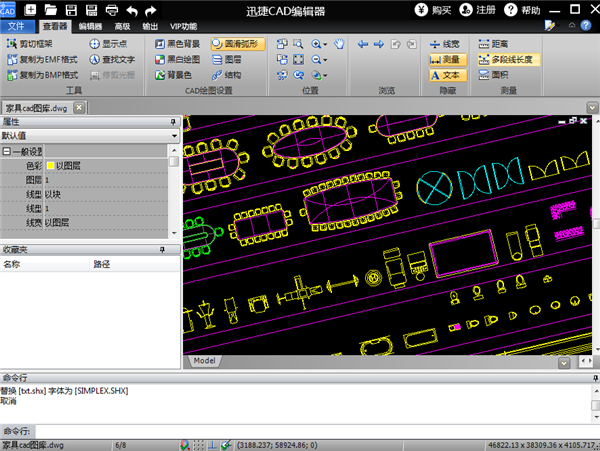Toggle the 测量 measurement hide button
This screenshot has width=600, height=451.
(448, 60)
